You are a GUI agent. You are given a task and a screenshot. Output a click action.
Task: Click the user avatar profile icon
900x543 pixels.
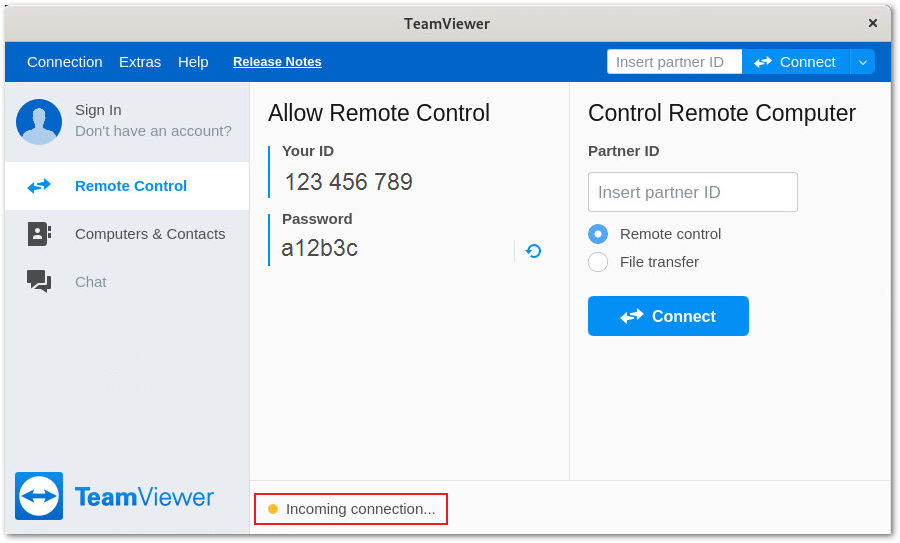tap(39, 122)
